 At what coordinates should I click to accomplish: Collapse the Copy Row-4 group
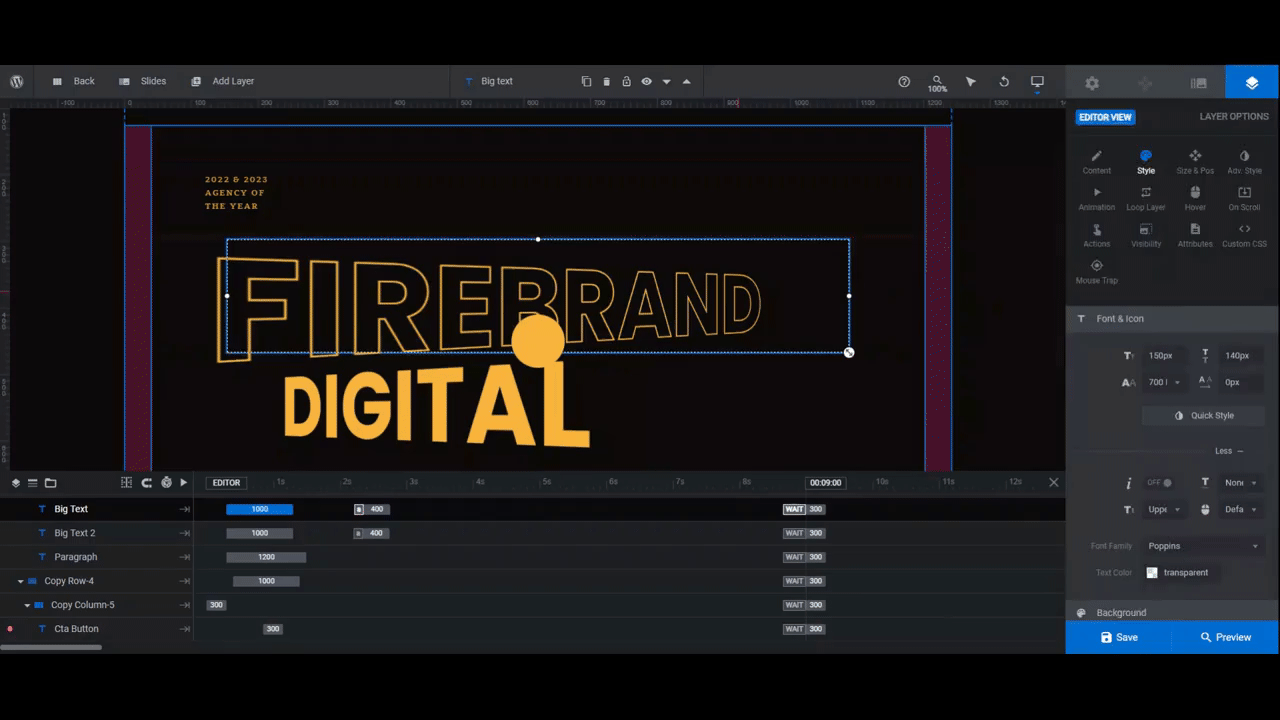(21, 581)
